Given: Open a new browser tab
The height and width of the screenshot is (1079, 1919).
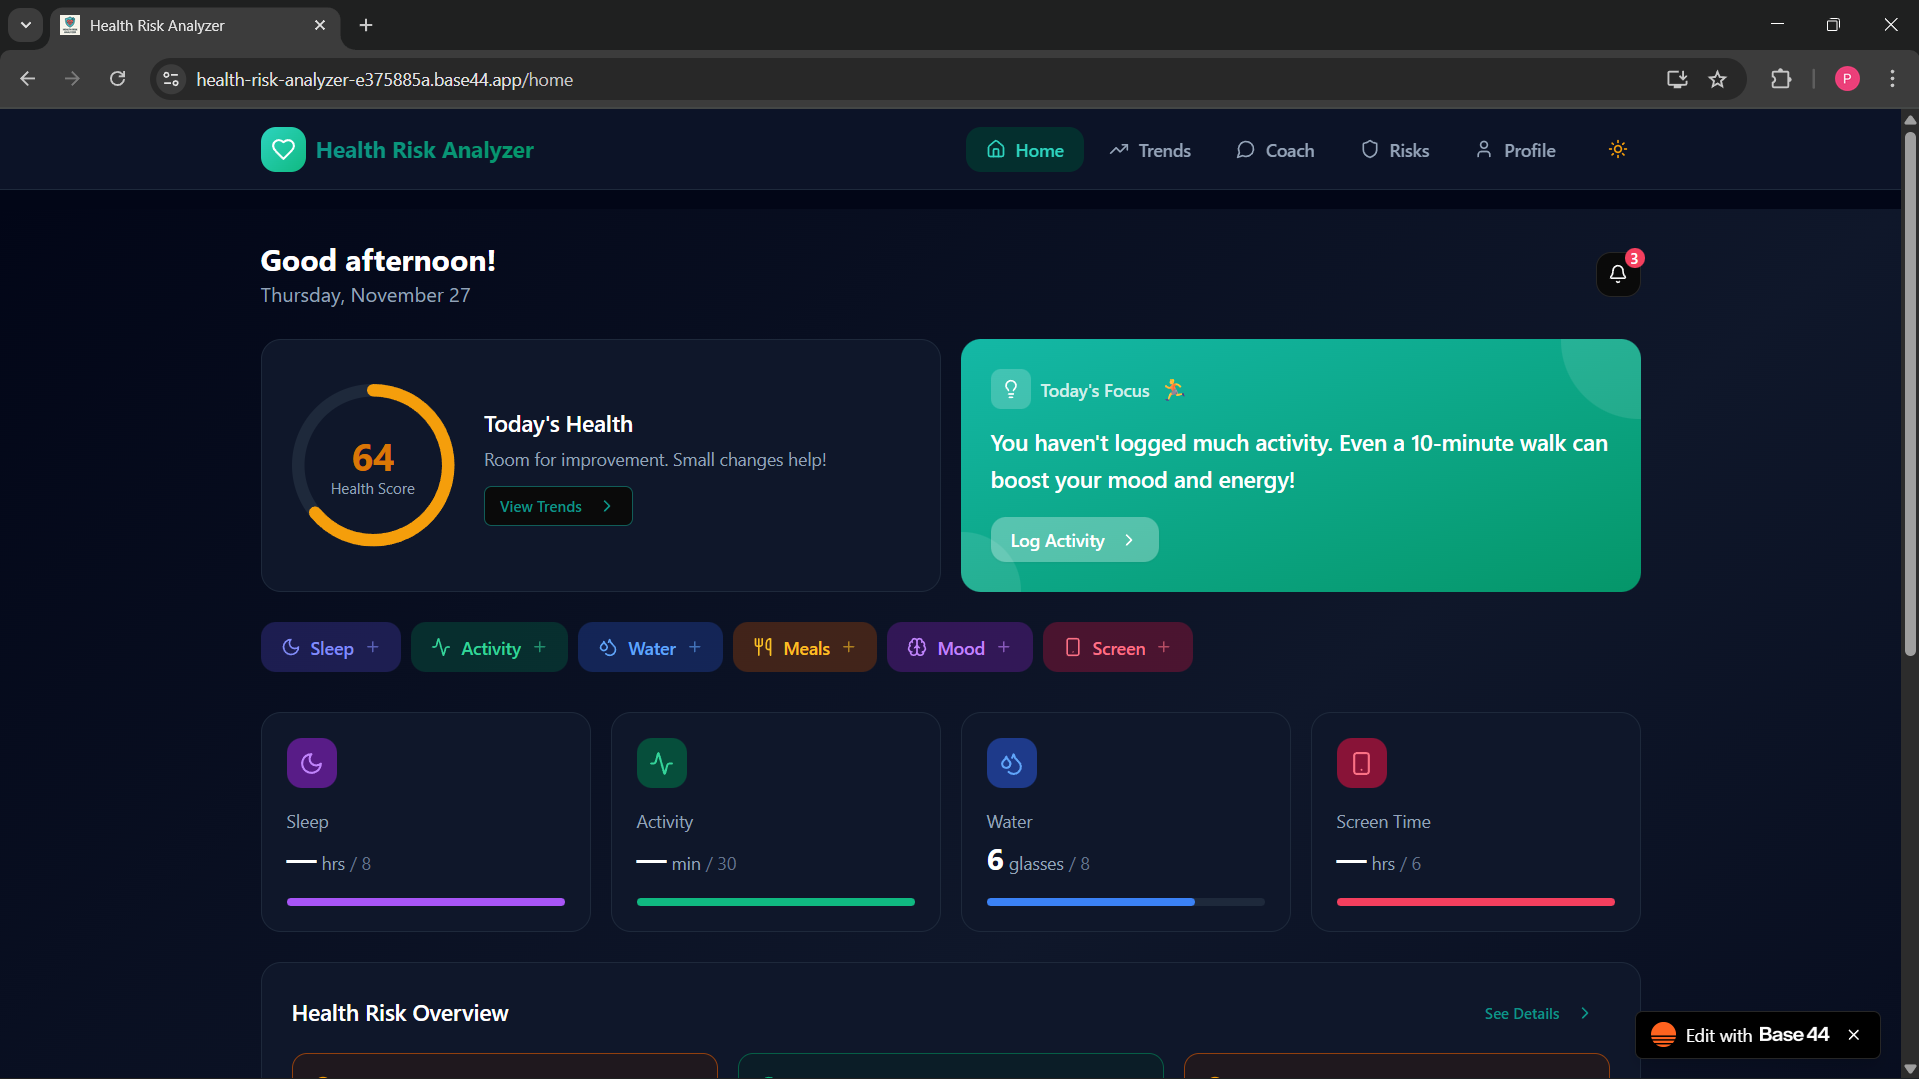Looking at the screenshot, I should coord(366,25).
